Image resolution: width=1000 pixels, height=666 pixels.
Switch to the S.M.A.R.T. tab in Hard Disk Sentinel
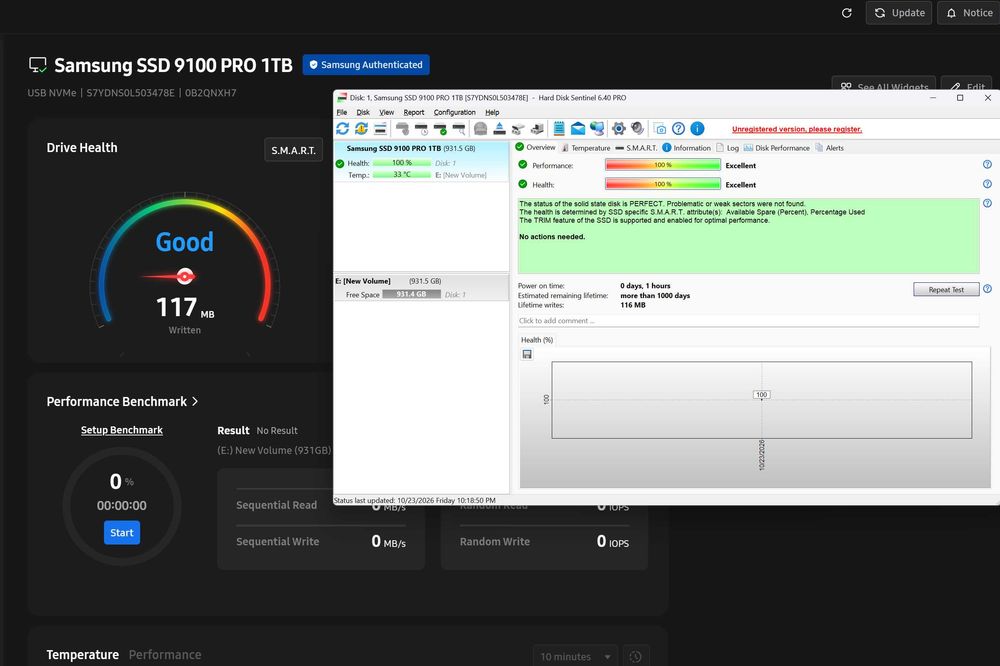(636, 148)
